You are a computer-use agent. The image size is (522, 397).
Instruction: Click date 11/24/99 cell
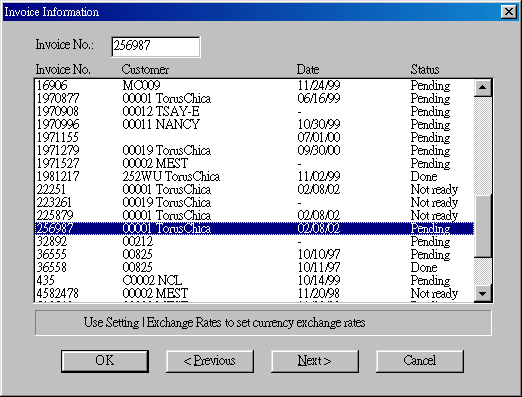pos(319,85)
